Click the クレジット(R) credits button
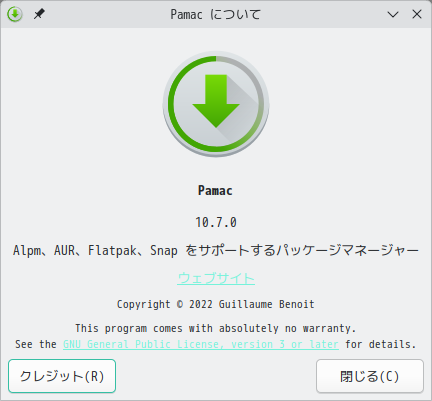 coord(62,376)
